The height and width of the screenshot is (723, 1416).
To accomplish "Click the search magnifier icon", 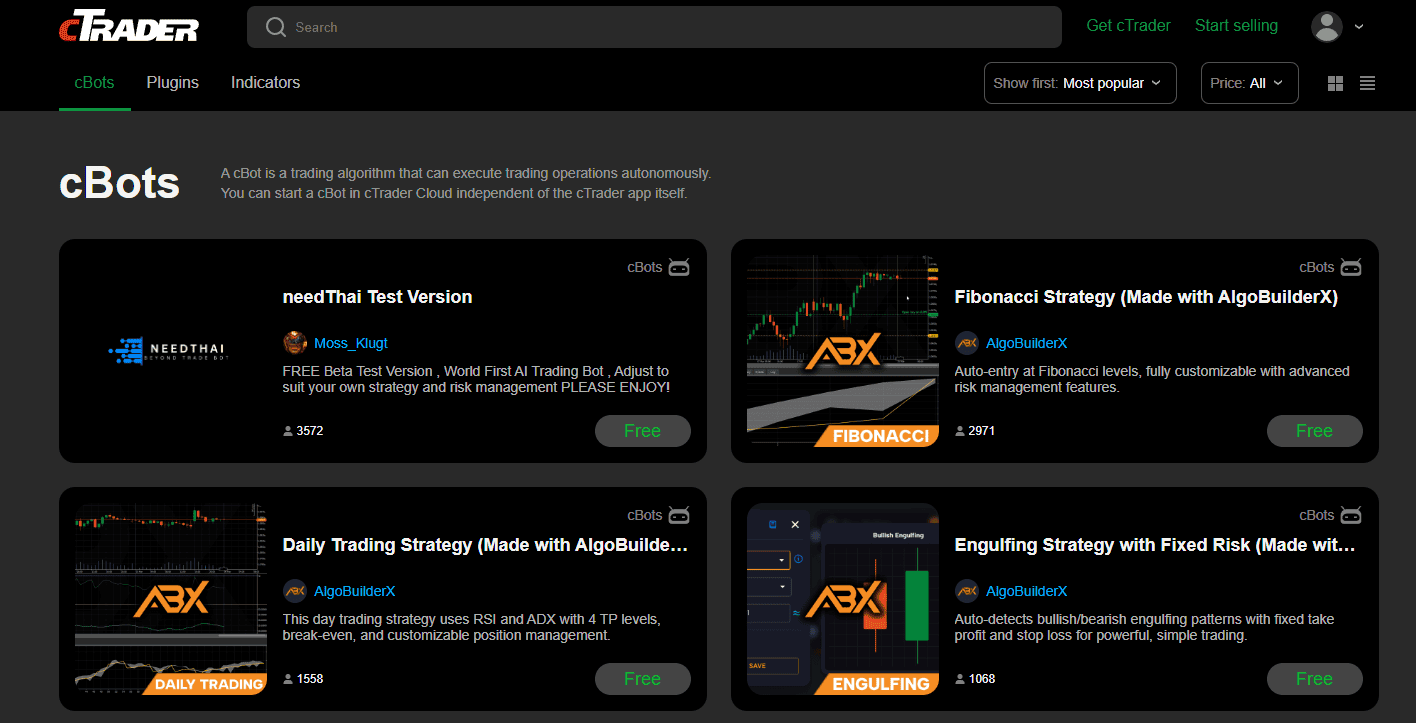I will [x=276, y=27].
